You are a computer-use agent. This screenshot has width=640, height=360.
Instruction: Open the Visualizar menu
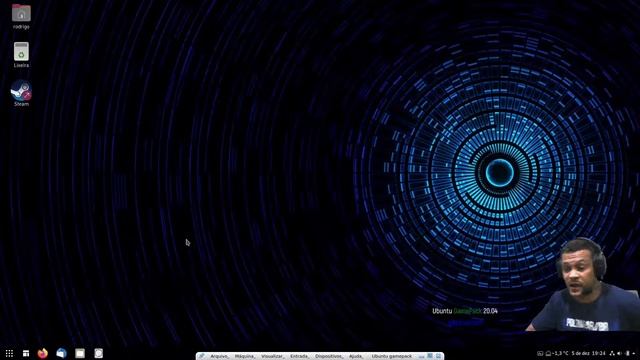tap(272, 356)
